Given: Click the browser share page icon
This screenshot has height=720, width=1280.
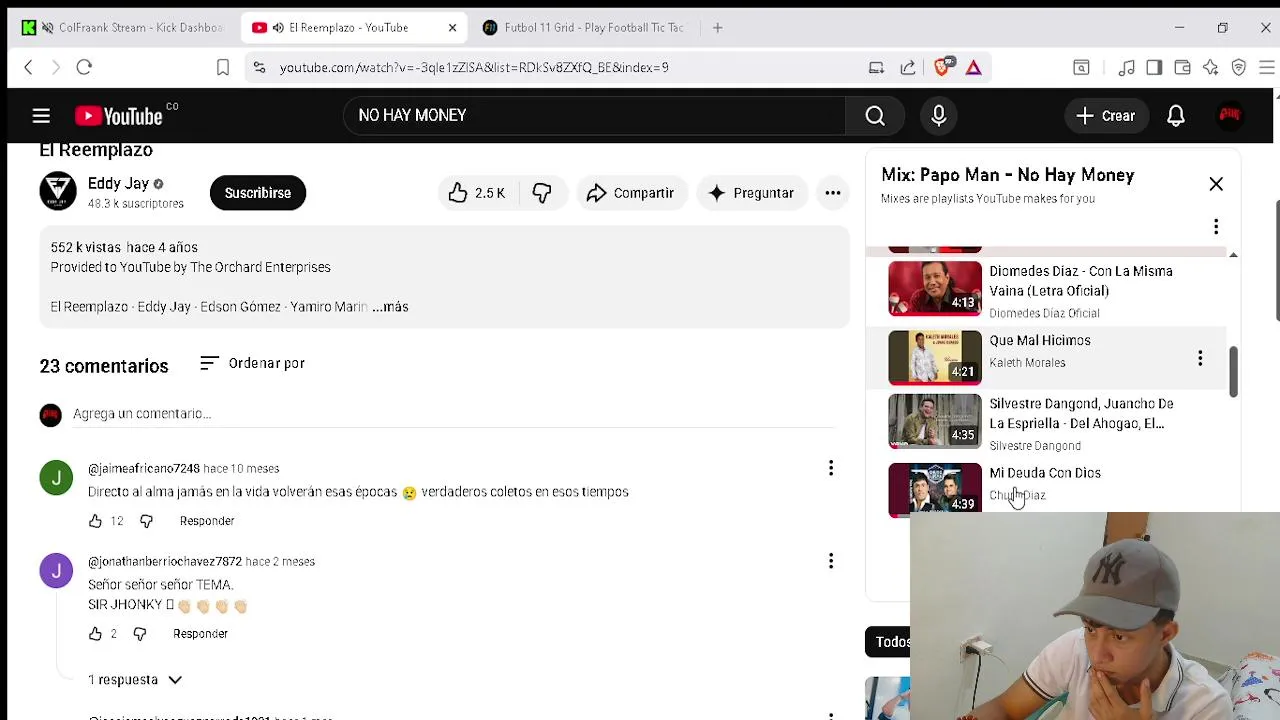Looking at the screenshot, I should click(908, 68).
